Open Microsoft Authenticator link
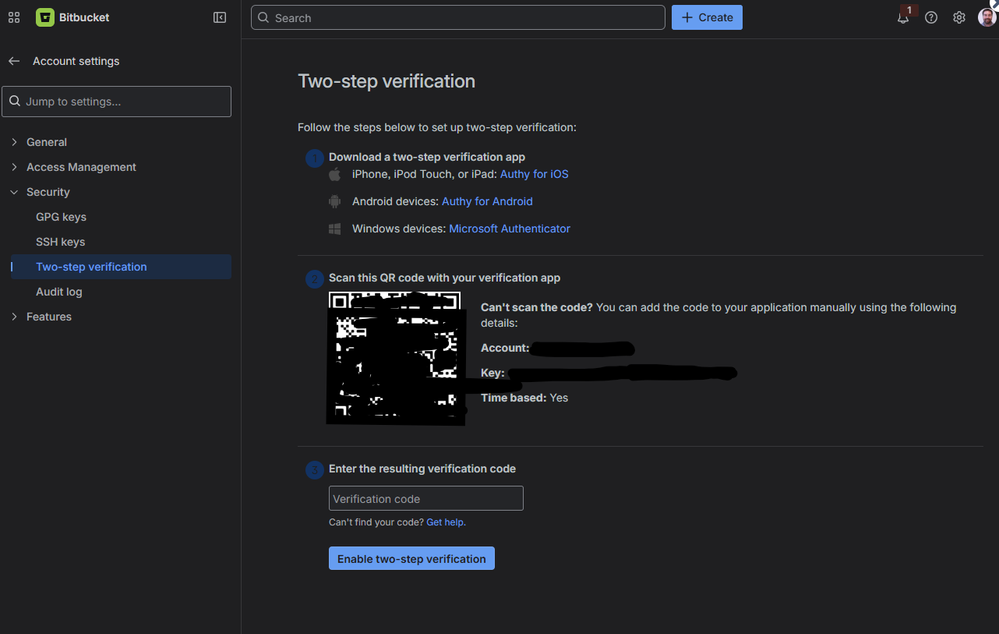 click(509, 229)
